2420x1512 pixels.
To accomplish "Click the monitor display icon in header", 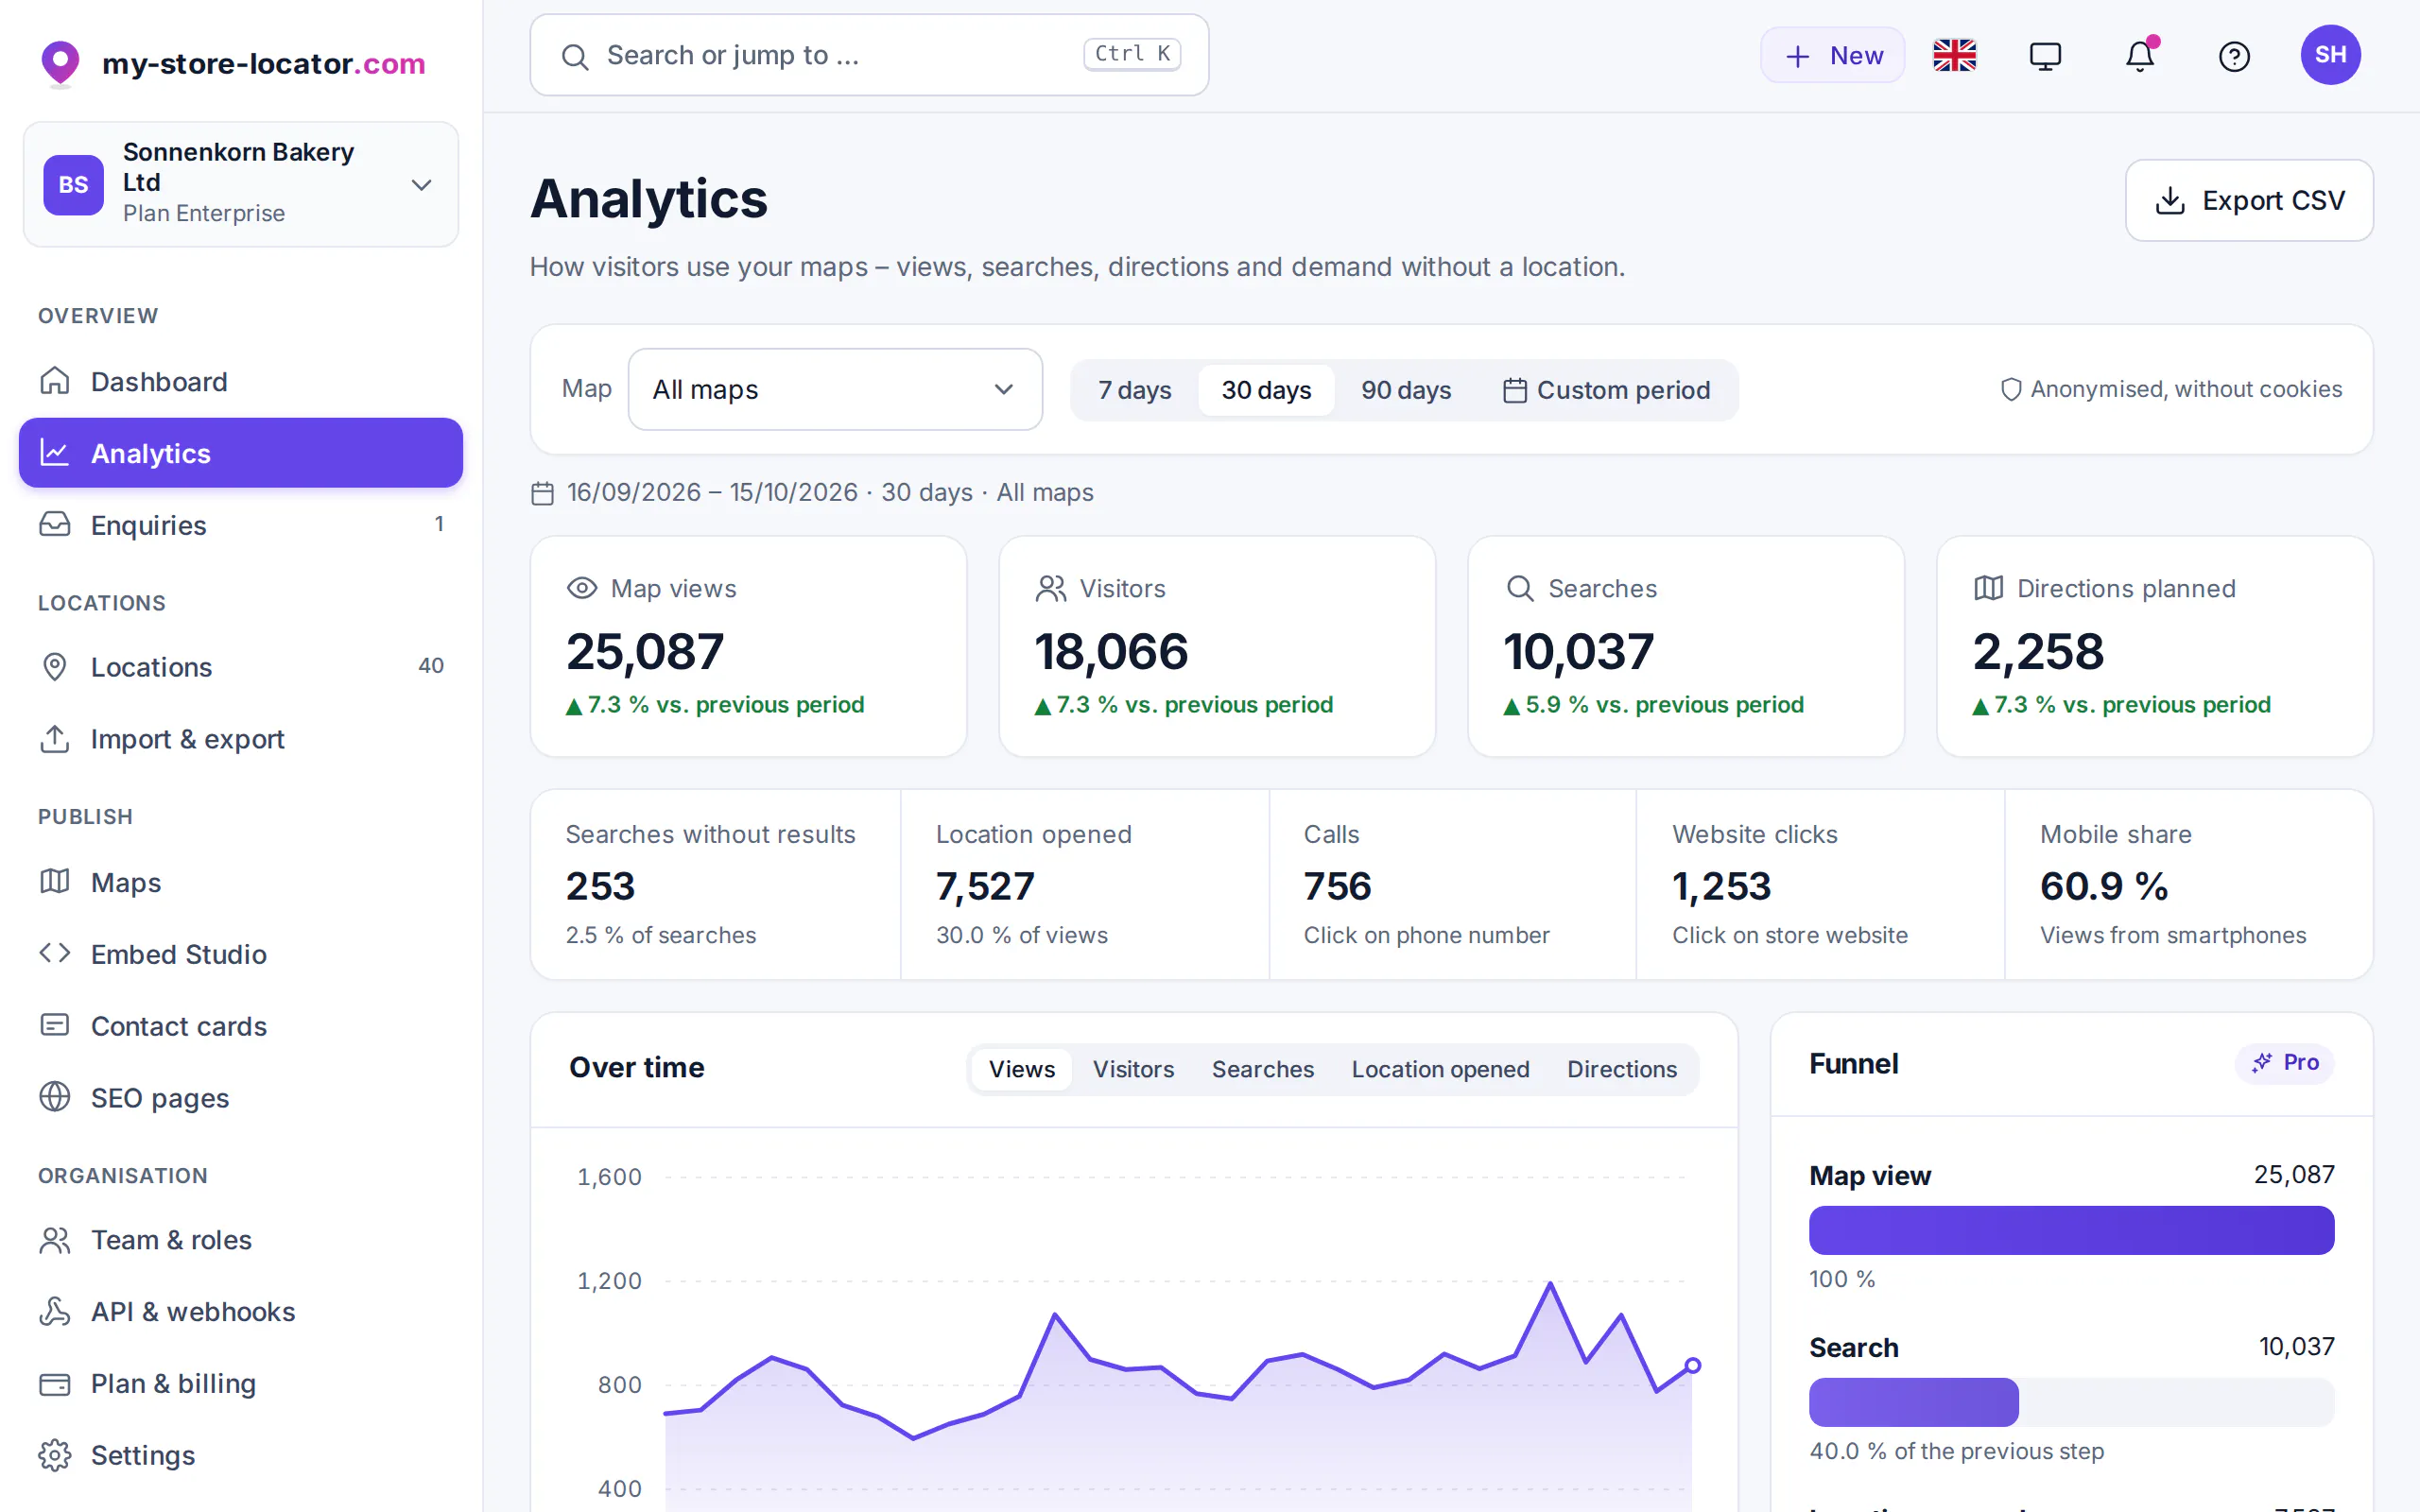I will tap(2045, 56).
